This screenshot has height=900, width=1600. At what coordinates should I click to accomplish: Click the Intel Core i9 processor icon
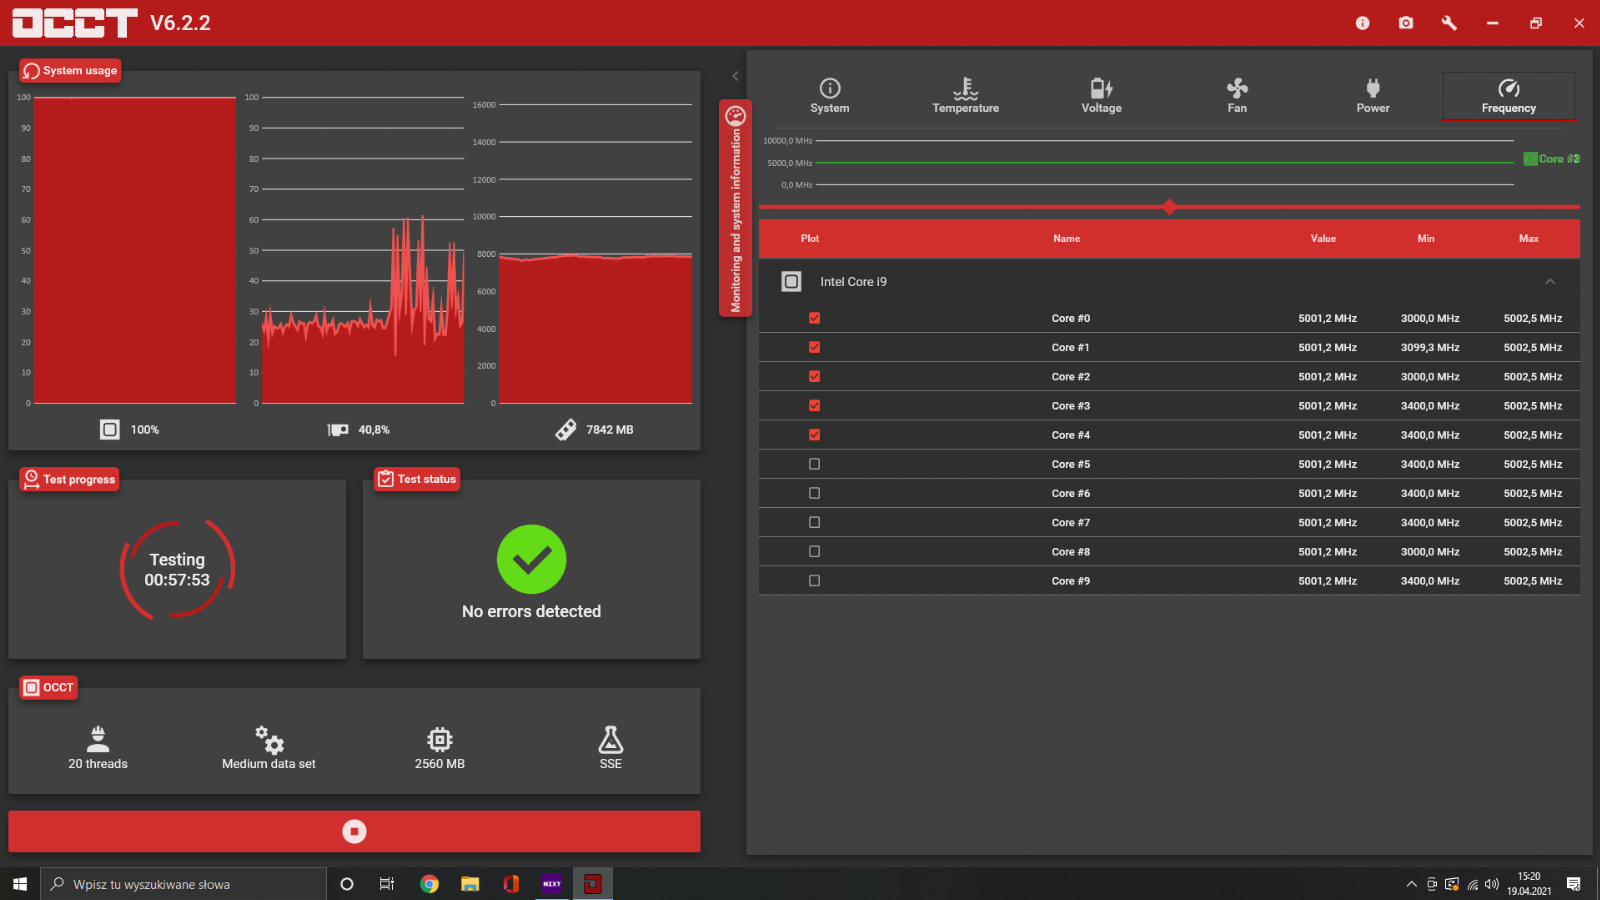791,282
